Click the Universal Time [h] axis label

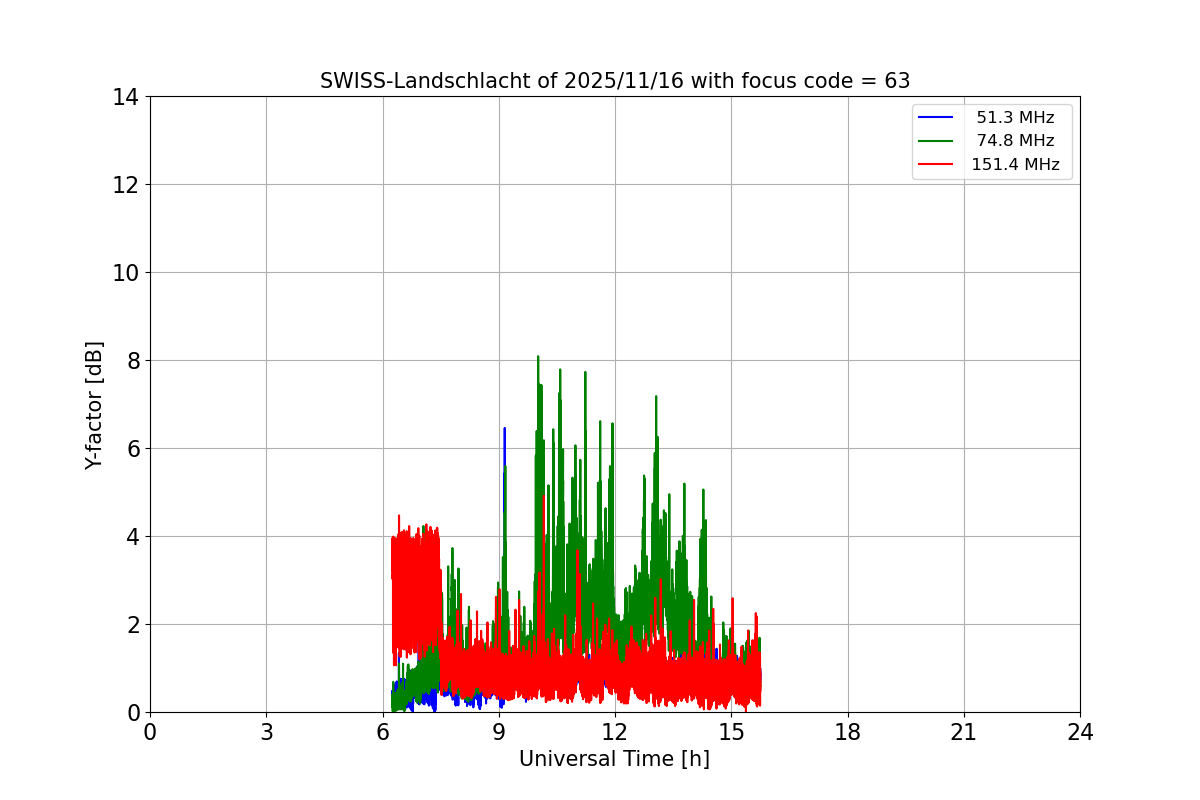click(x=614, y=759)
